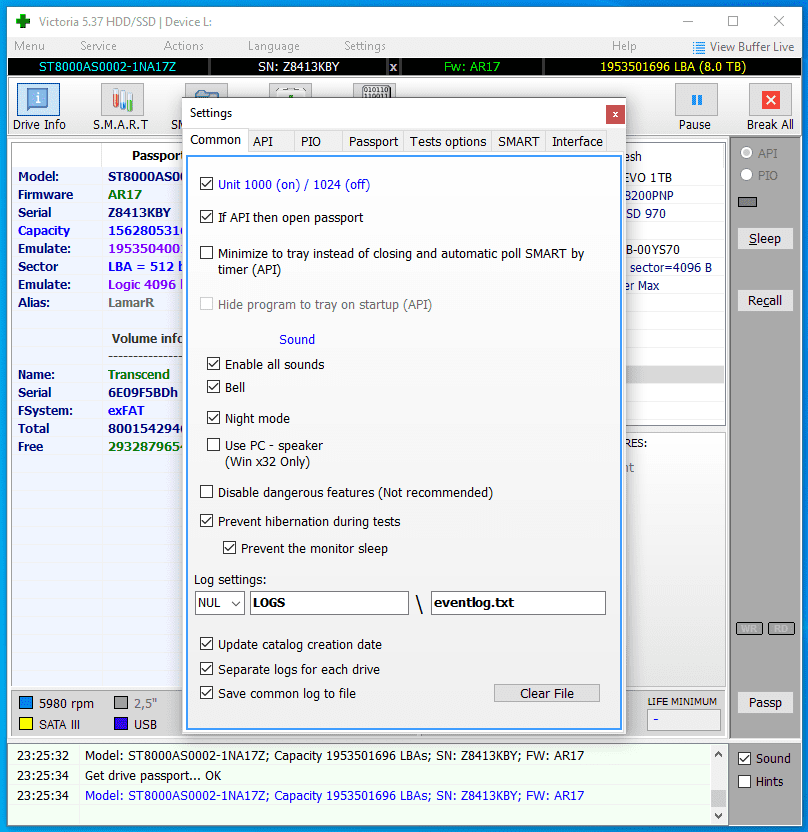Toggle Separate logs for each drive
Viewport: 808px width, 832px height.
pos(206,669)
